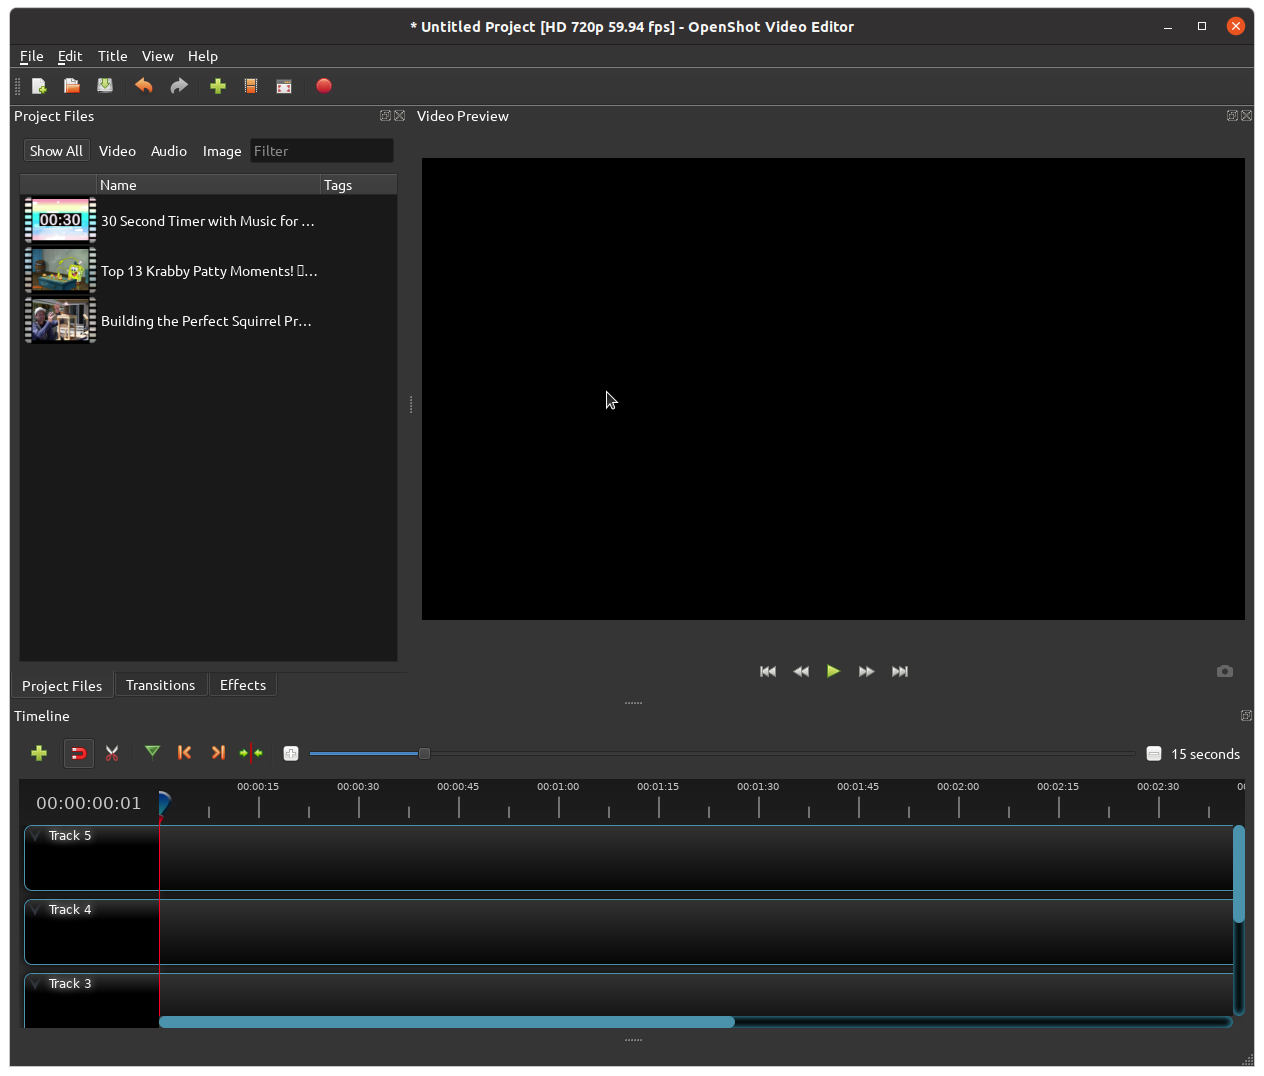Image resolution: width=1264 pixels, height=1076 pixels.
Task: Jump to the previous marker
Action: pyautogui.click(x=185, y=752)
